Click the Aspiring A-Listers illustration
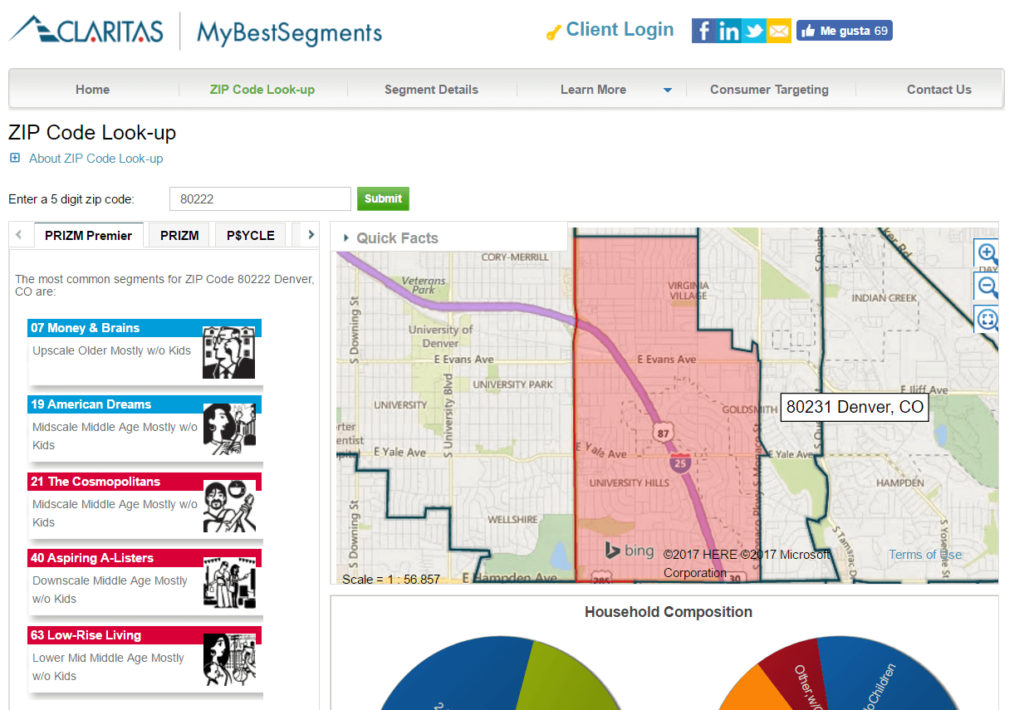This screenshot has width=1024, height=710. point(229,583)
